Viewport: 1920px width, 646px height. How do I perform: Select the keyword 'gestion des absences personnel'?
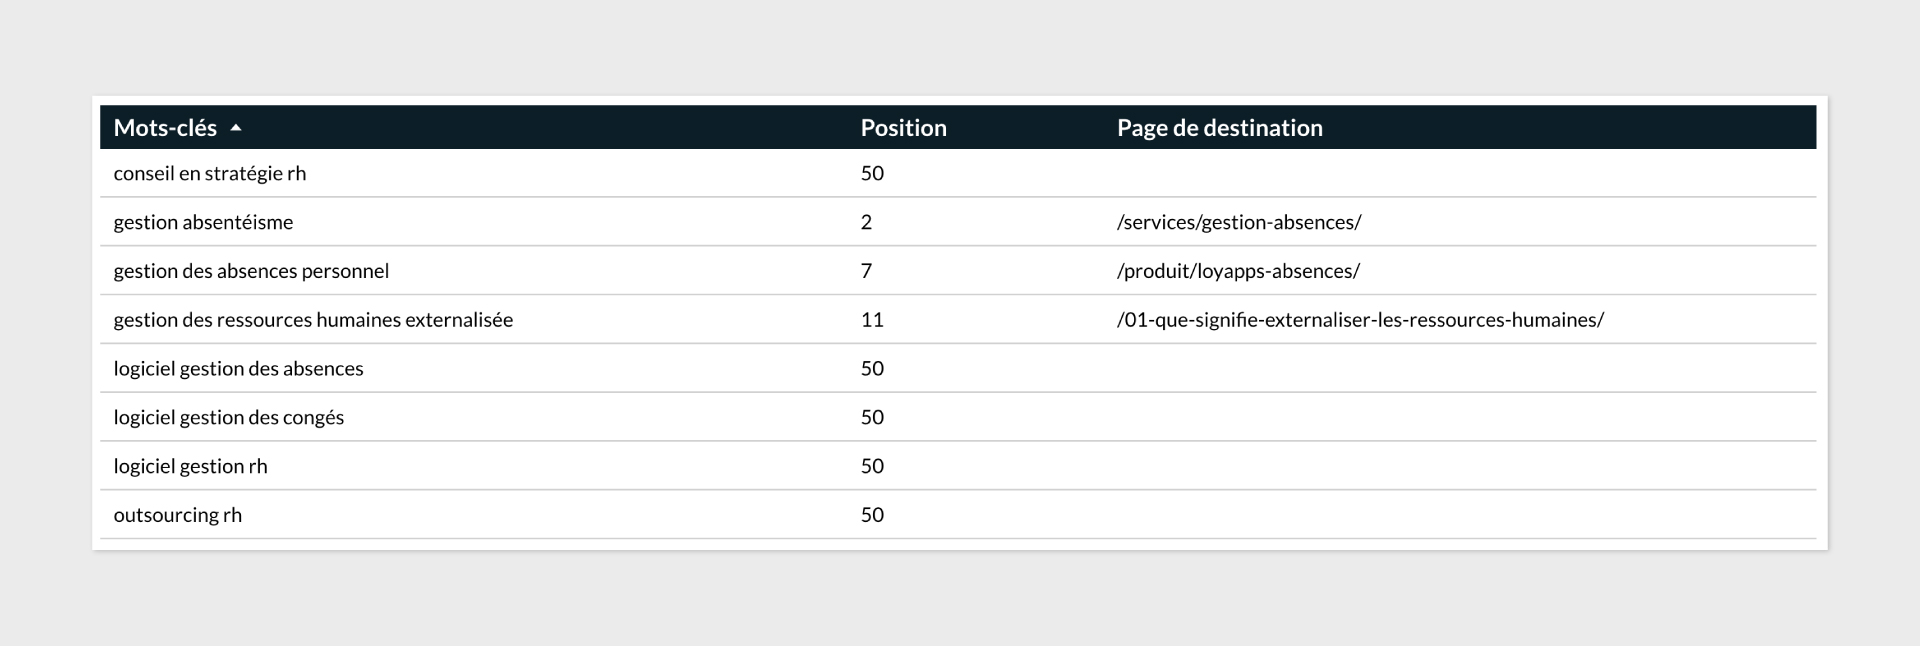pos(251,271)
